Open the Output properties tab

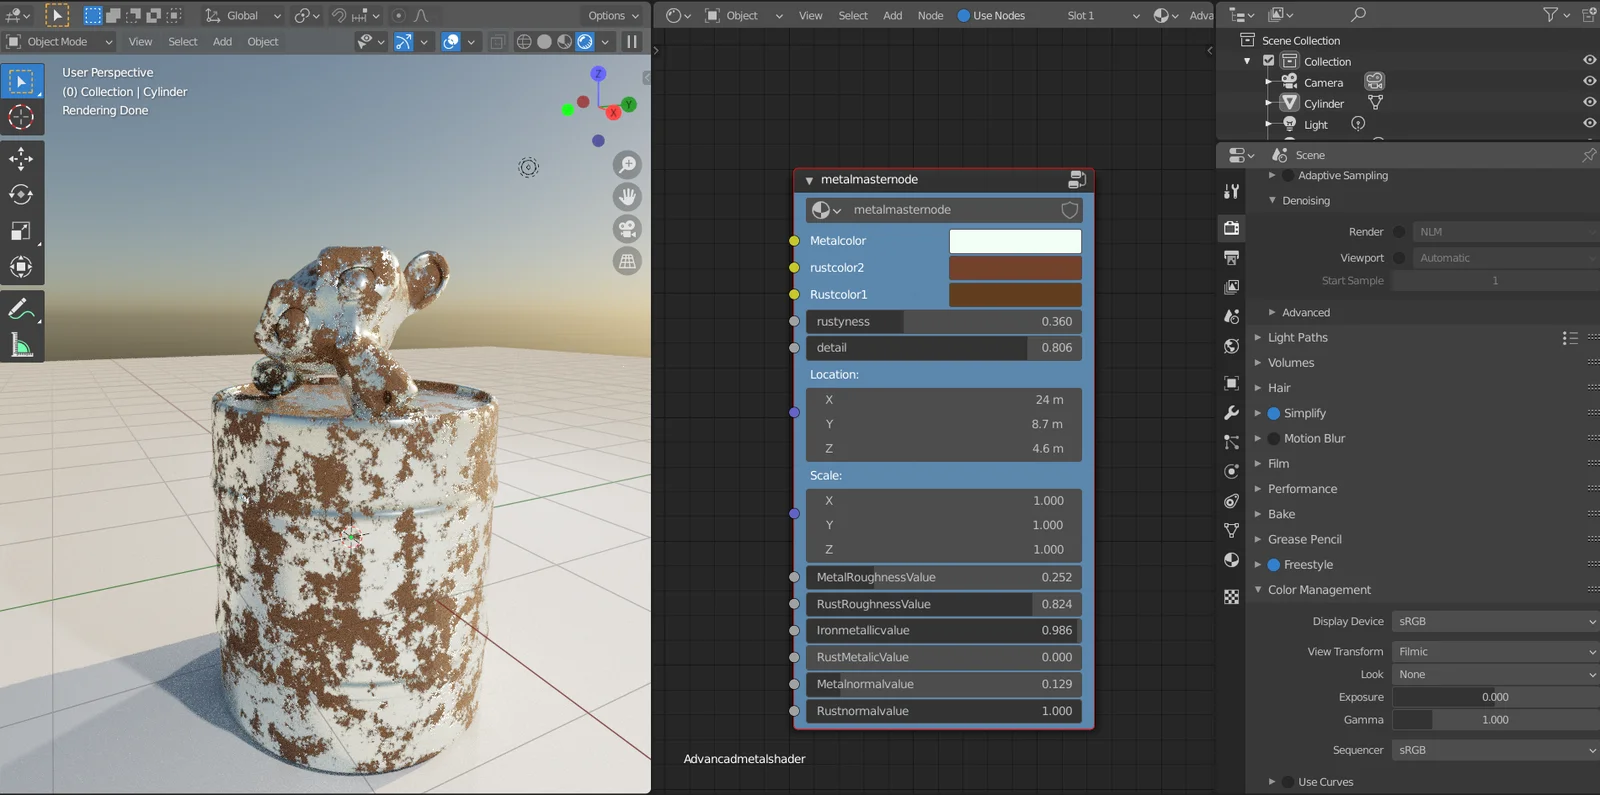[x=1231, y=258]
